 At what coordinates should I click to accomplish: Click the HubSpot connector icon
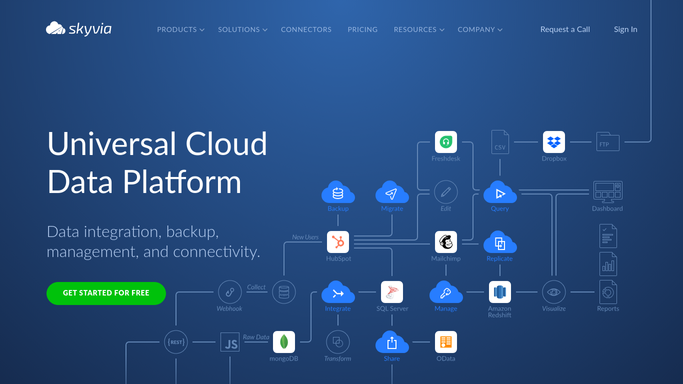click(x=338, y=242)
